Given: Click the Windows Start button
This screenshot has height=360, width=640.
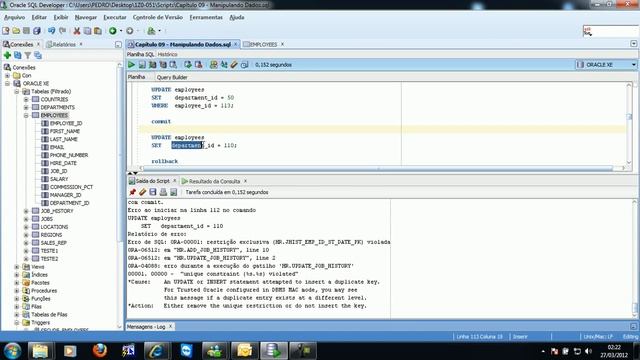Looking at the screenshot, I should point(12,351).
